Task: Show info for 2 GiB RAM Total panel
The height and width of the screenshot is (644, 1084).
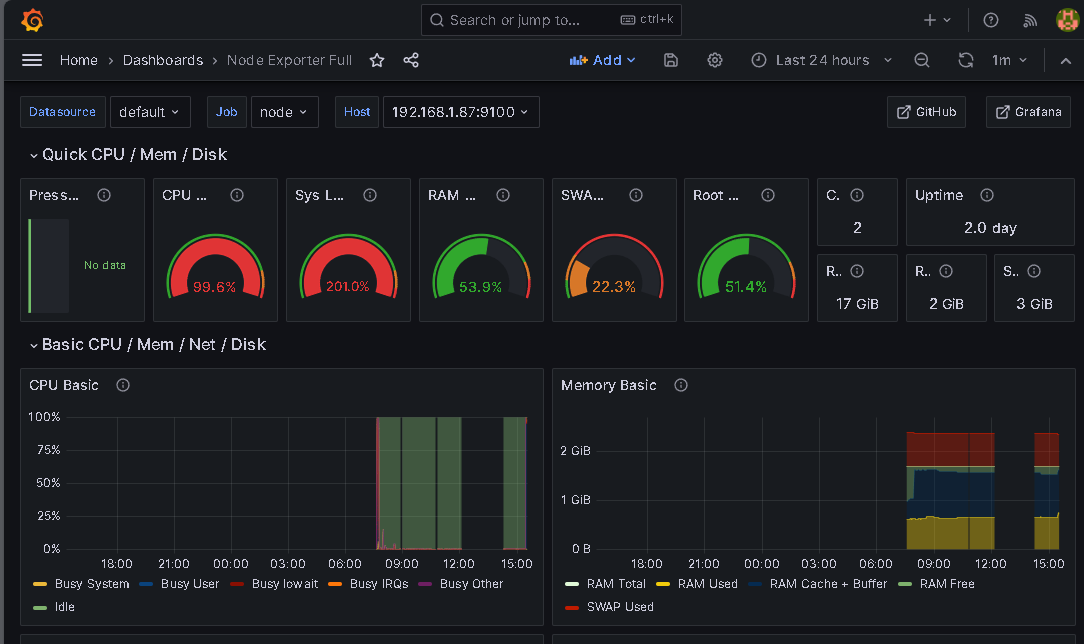Action: [946, 271]
